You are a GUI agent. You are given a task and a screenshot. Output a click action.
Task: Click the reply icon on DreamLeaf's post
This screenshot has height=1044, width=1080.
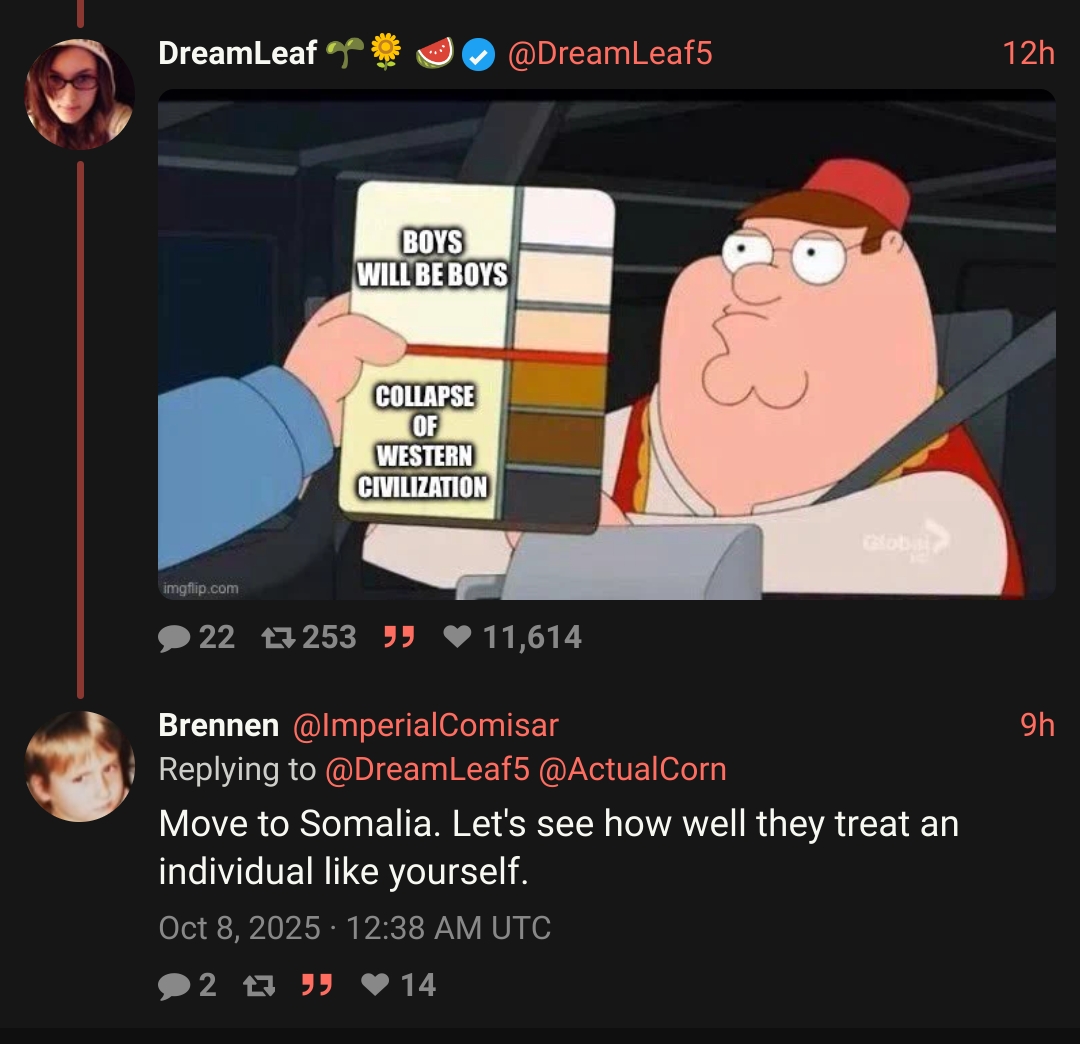pyautogui.click(x=174, y=638)
